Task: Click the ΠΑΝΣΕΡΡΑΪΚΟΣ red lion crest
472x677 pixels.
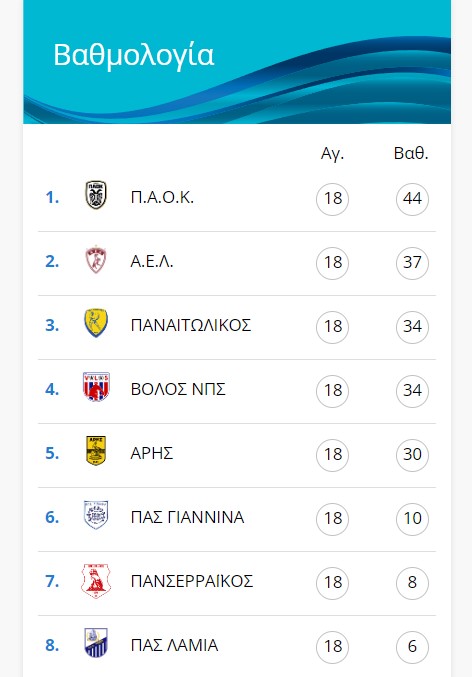Action: [96, 581]
